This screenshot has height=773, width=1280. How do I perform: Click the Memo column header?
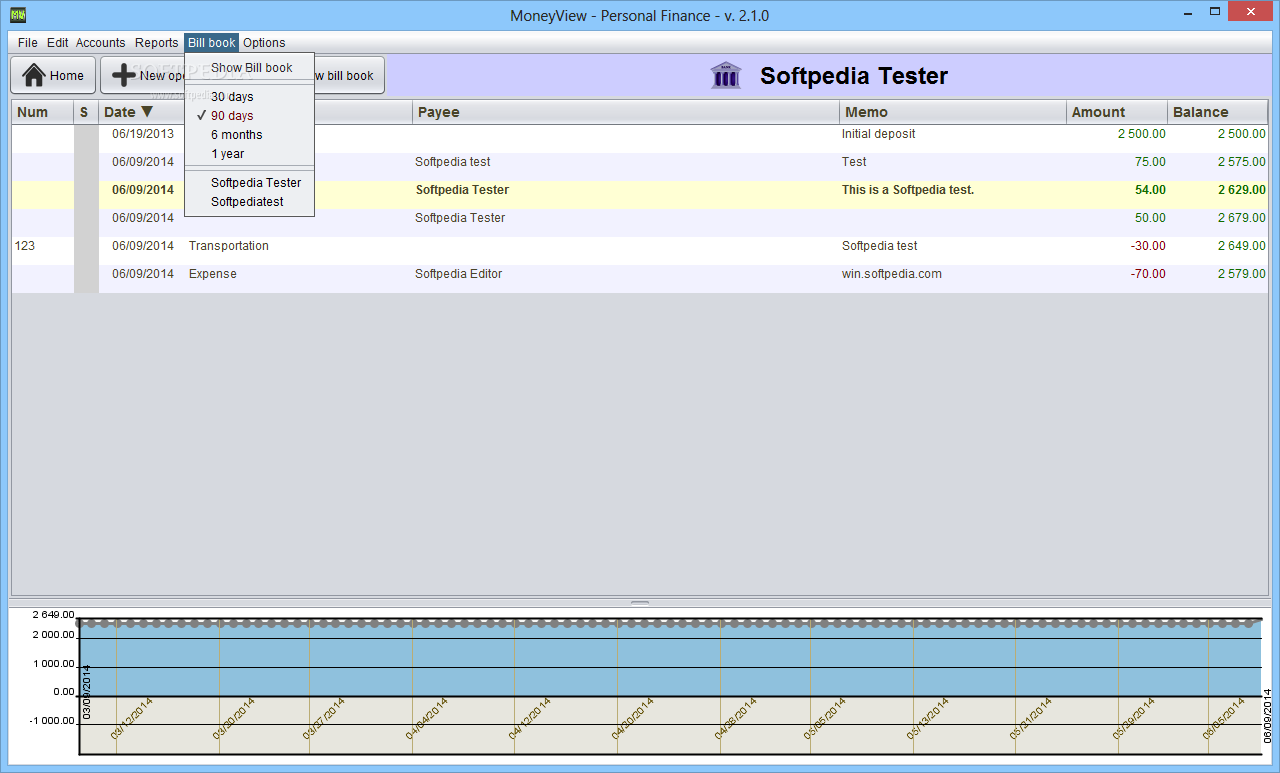click(x=953, y=112)
